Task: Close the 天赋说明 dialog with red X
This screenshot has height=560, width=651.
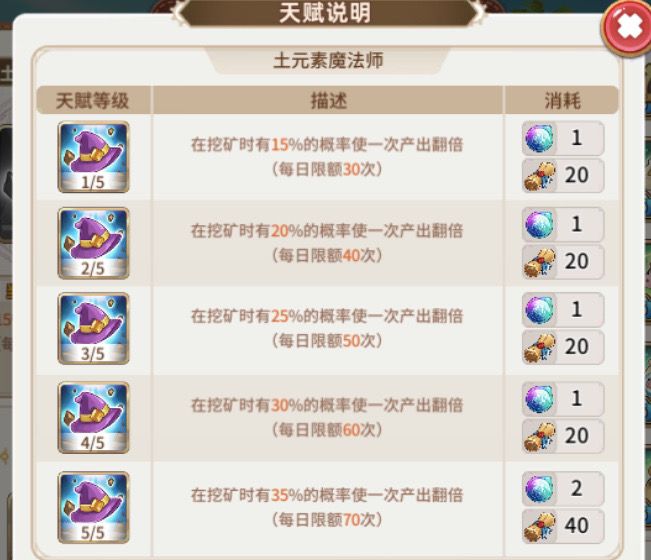Action: [x=628, y=28]
